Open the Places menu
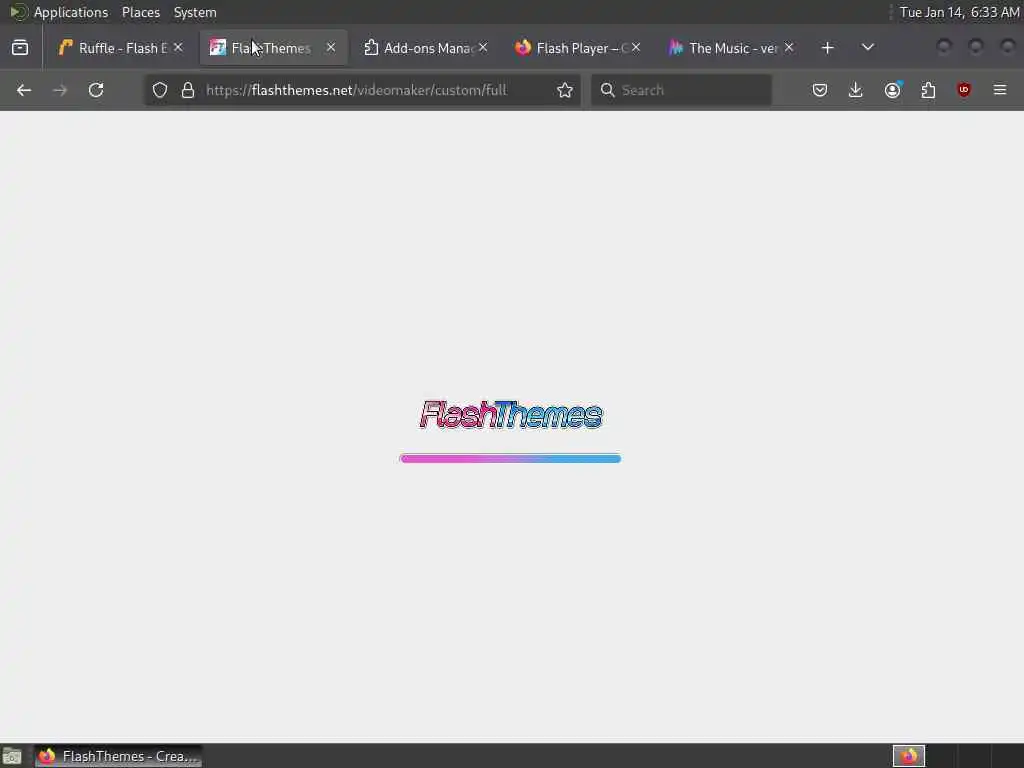This screenshot has width=1024, height=768. [140, 12]
